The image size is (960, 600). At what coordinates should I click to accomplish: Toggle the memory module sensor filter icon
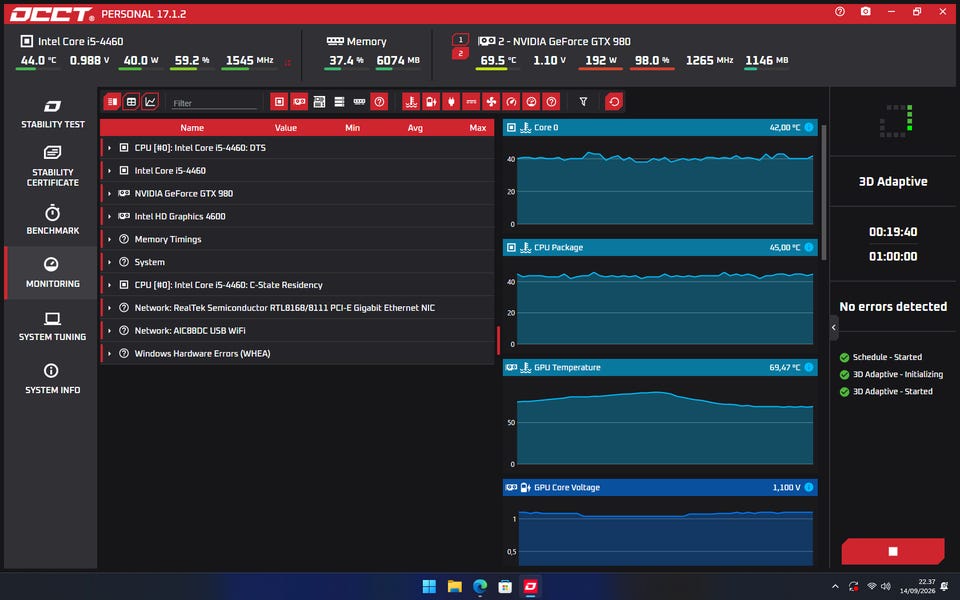pyautogui.click(x=359, y=102)
